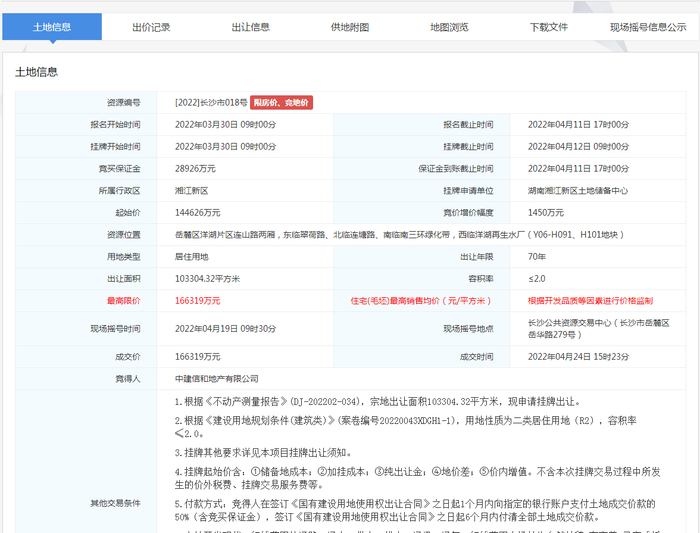This screenshot has height=533, width=700.
Task: Click the lease term value 70年
Action: pos(537,257)
